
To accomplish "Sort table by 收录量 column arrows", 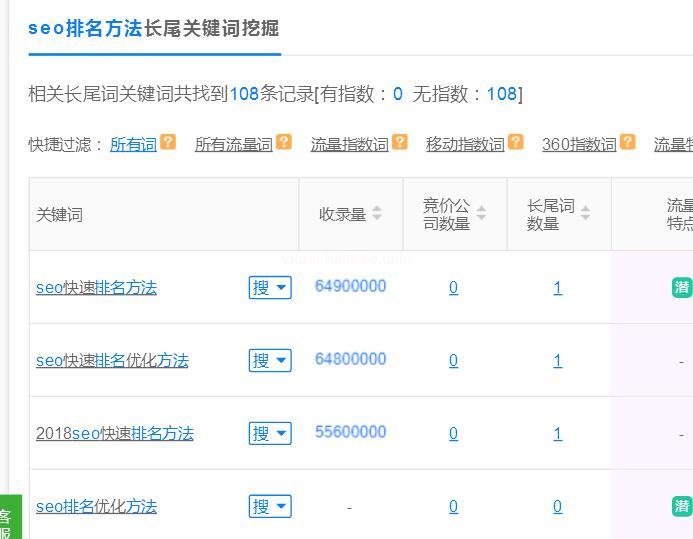I will [x=377, y=214].
